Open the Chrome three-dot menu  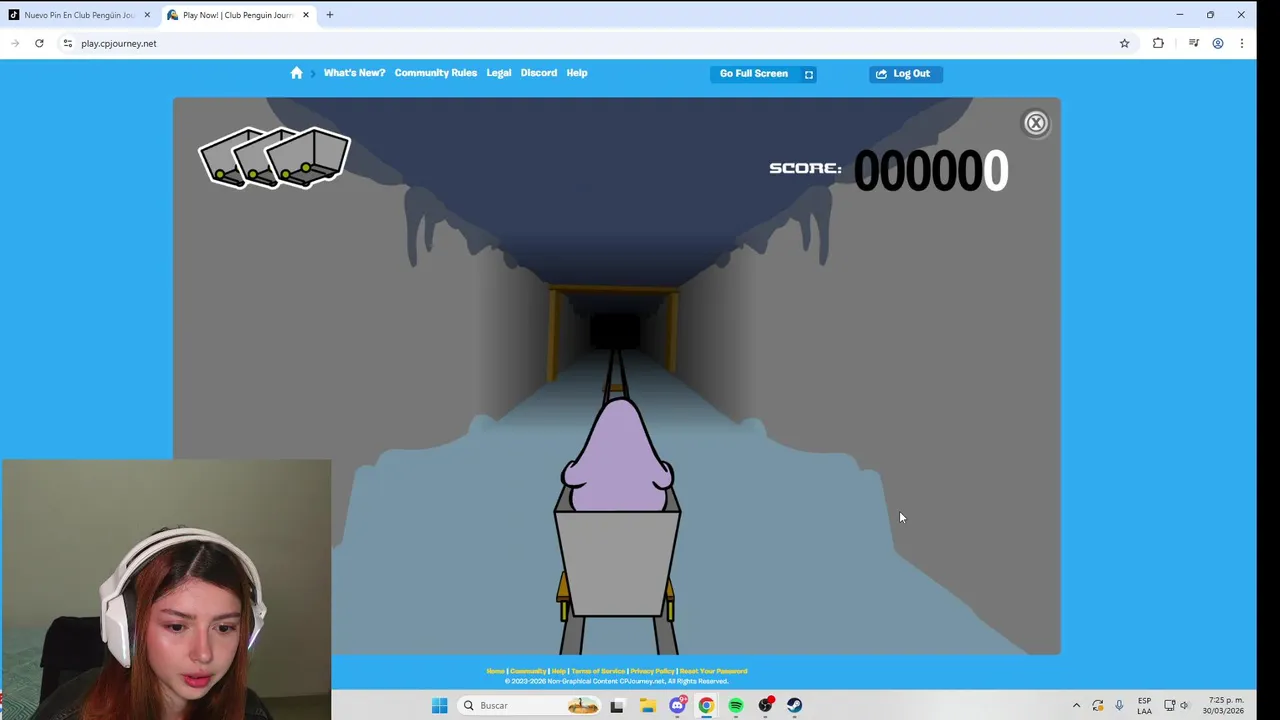click(x=1242, y=43)
